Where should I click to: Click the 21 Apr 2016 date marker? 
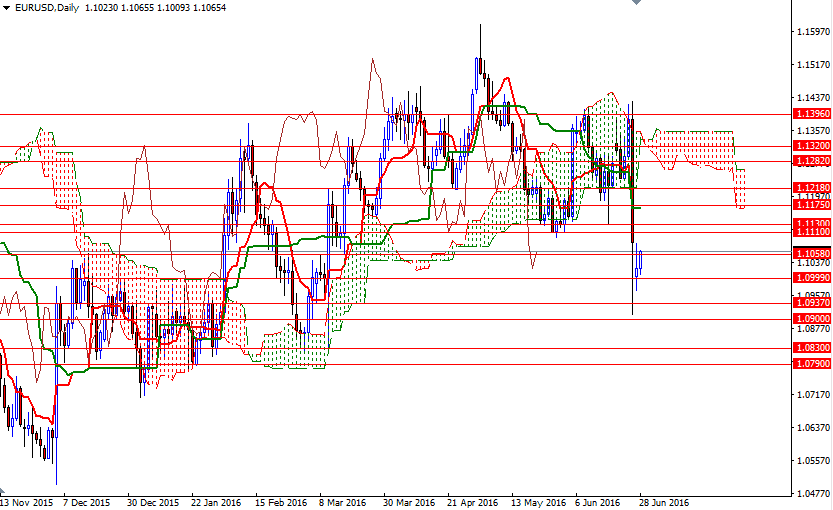[x=472, y=502]
